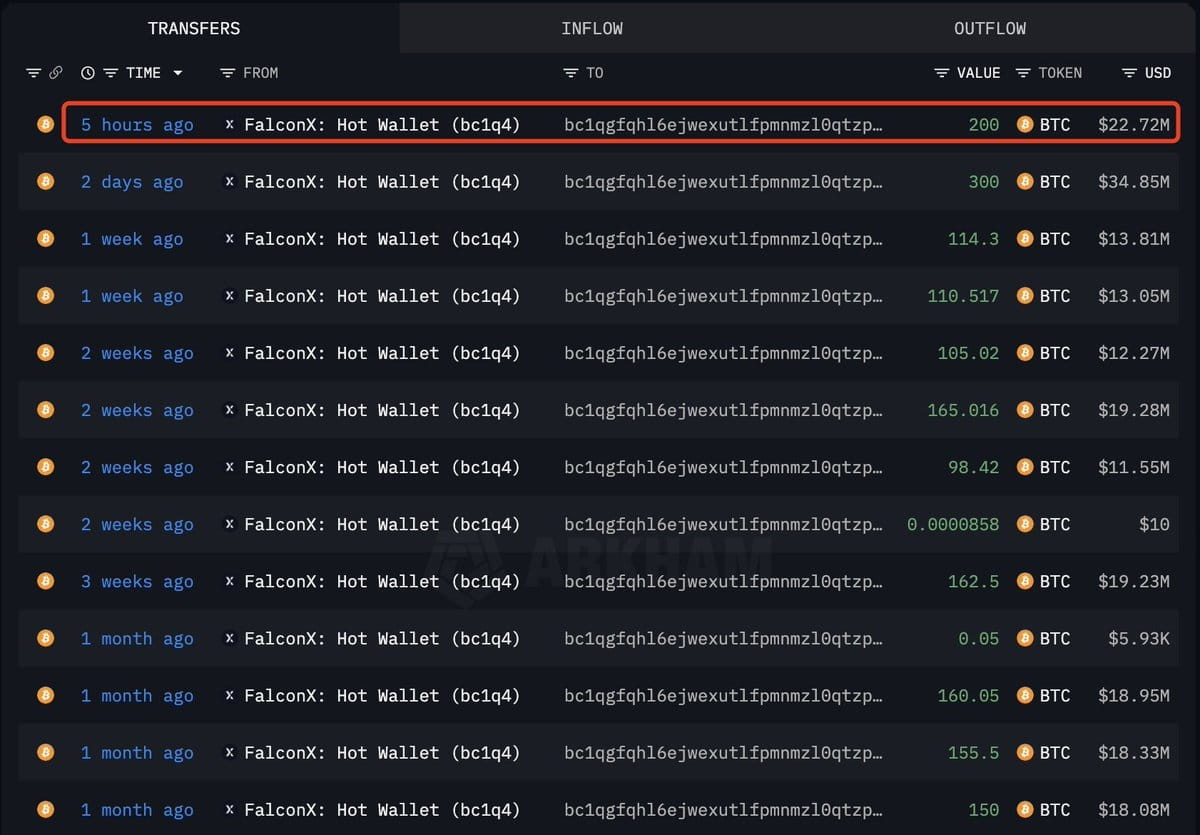Click FalconX logo in the 2 days ago row
The image size is (1200, 835).
coord(230,182)
